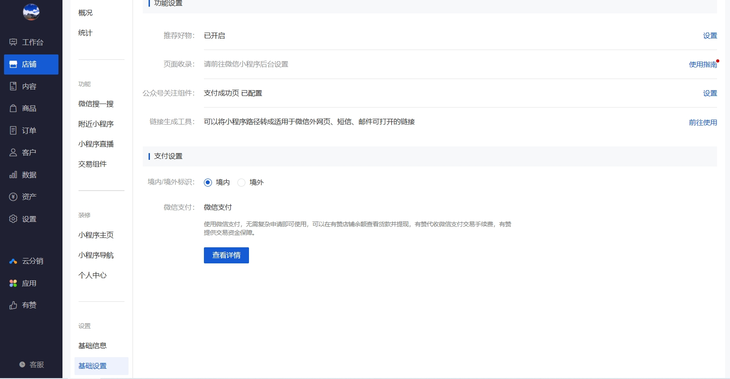
Task: Click the 商品 bag icon
Action: point(13,108)
